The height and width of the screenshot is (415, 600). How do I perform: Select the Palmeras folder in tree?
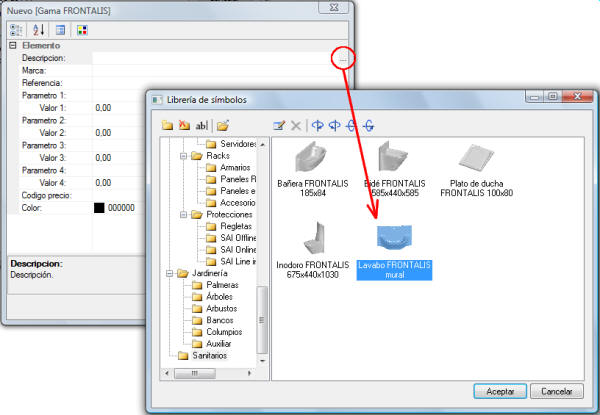[x=215, y=285]
